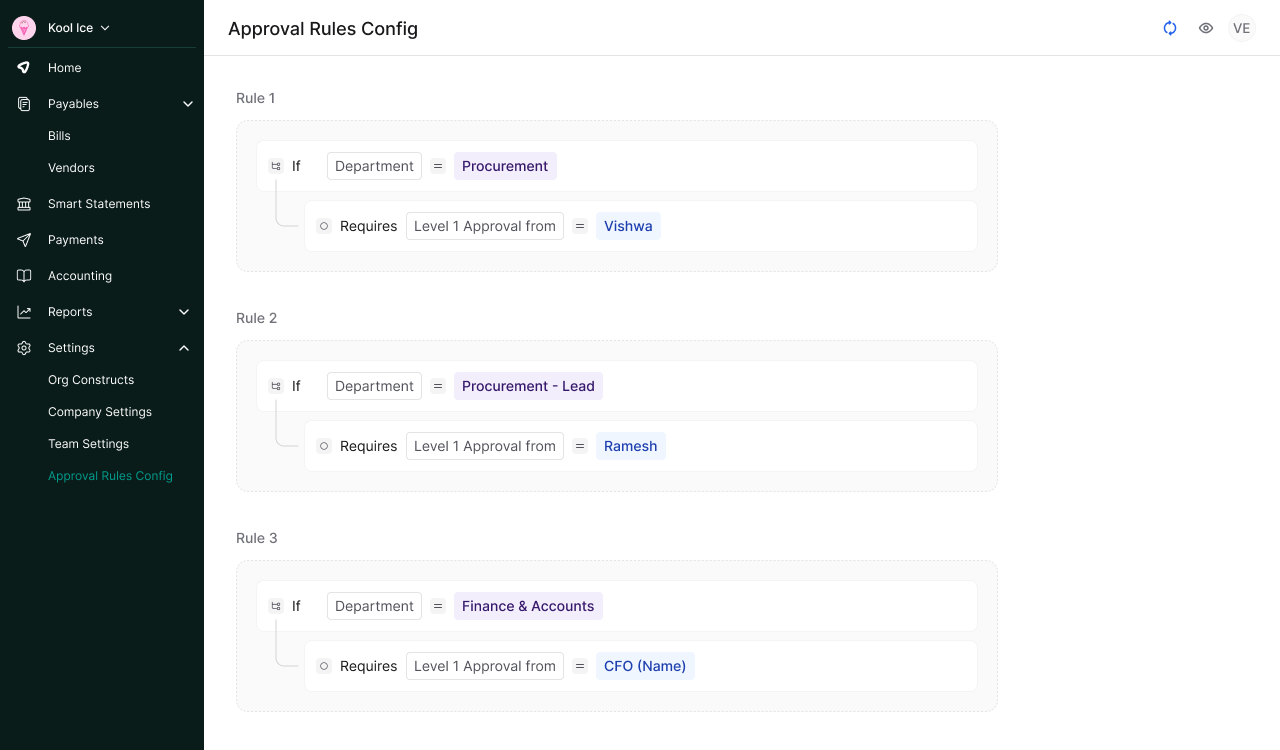The width and height of the screenshot is (1280, 750).
Task: Click the condition branch icon in Rule 1
Action: (x=275, y=166)
